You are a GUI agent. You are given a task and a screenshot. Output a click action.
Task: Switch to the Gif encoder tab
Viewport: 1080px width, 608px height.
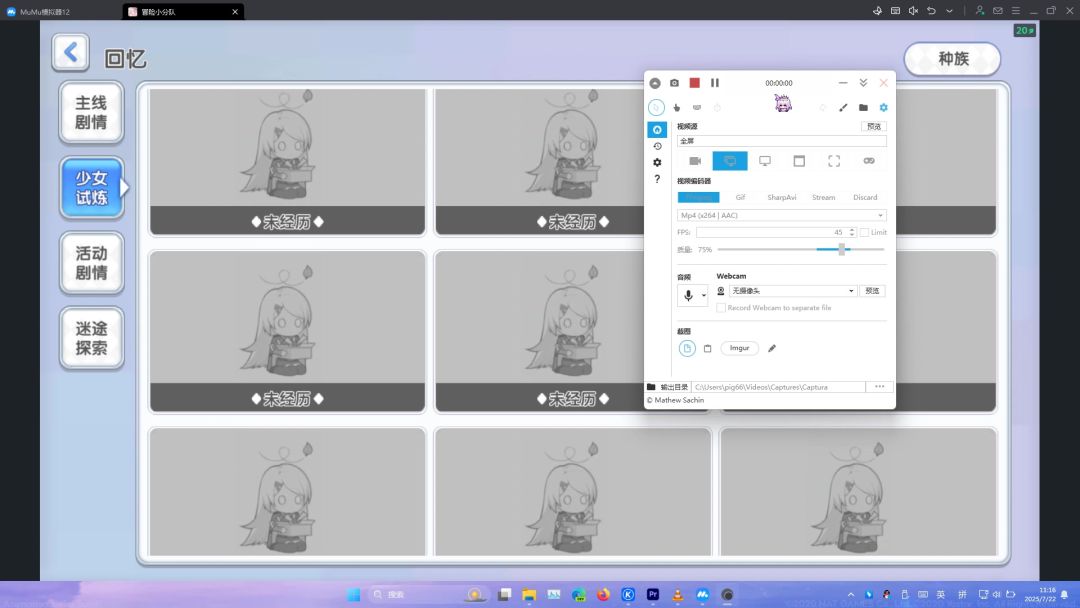(x=740, y=197)
